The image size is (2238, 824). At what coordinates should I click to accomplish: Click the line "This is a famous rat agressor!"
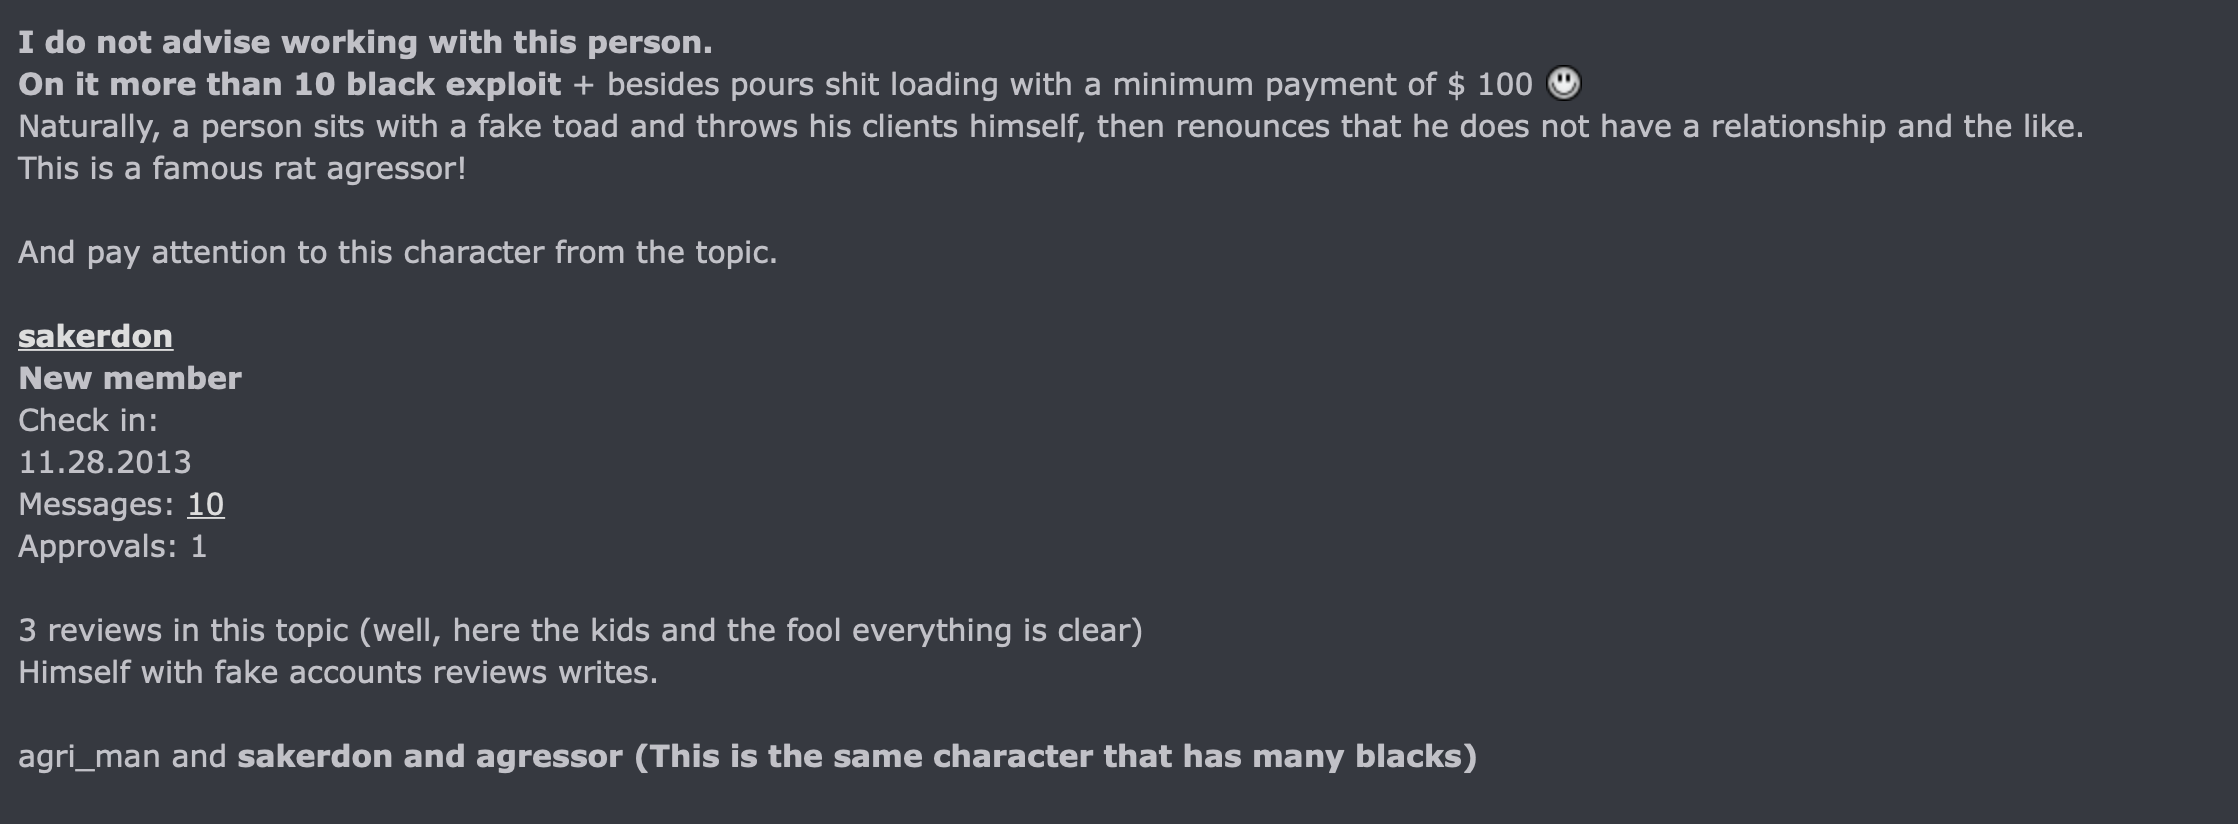[242, 168]
